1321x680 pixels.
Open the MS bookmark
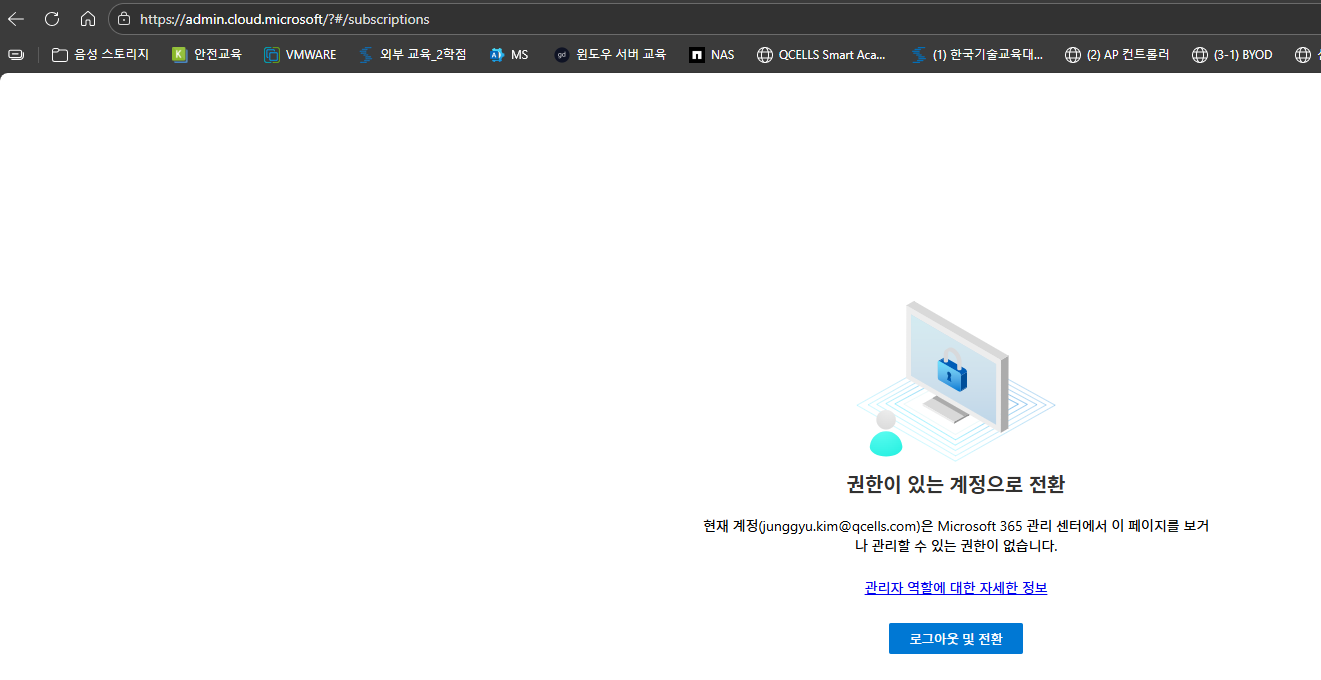509,55
